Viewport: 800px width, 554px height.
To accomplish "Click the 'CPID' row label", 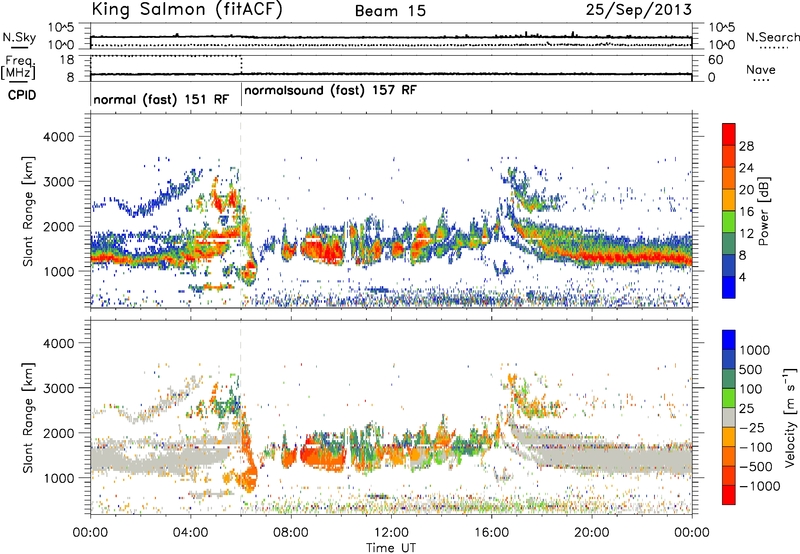I will [22, 95].
